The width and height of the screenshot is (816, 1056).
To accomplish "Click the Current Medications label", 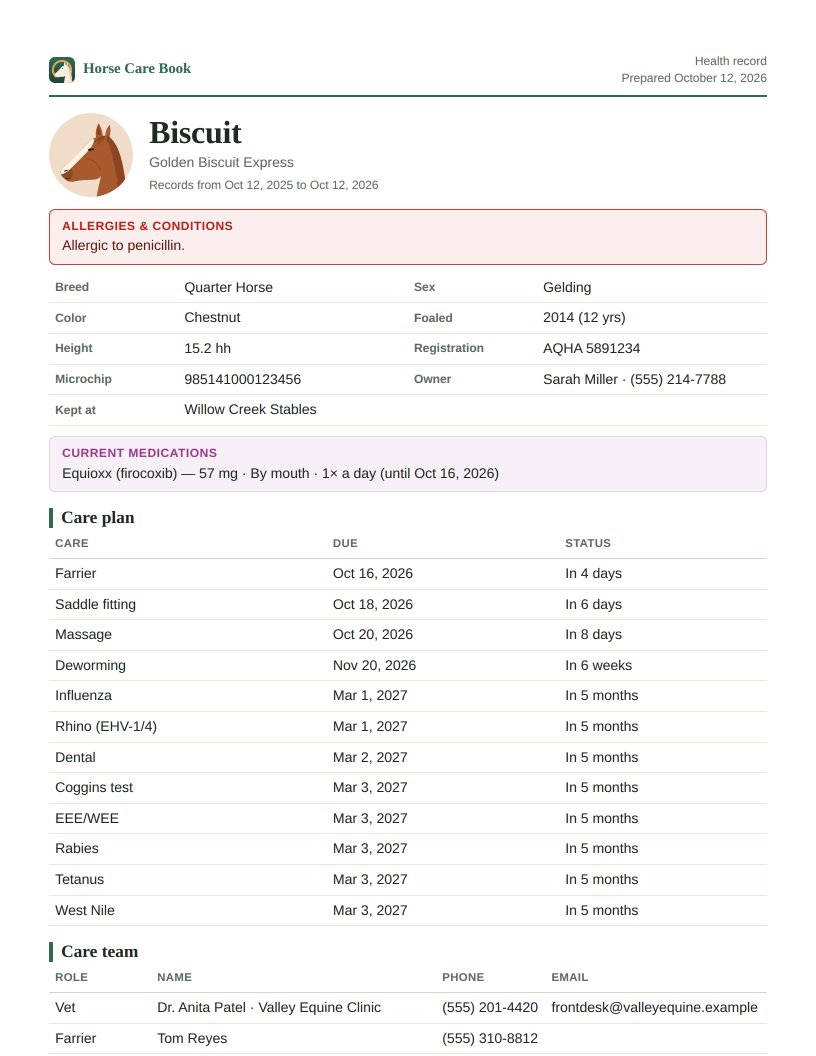I will click(139, 453).
